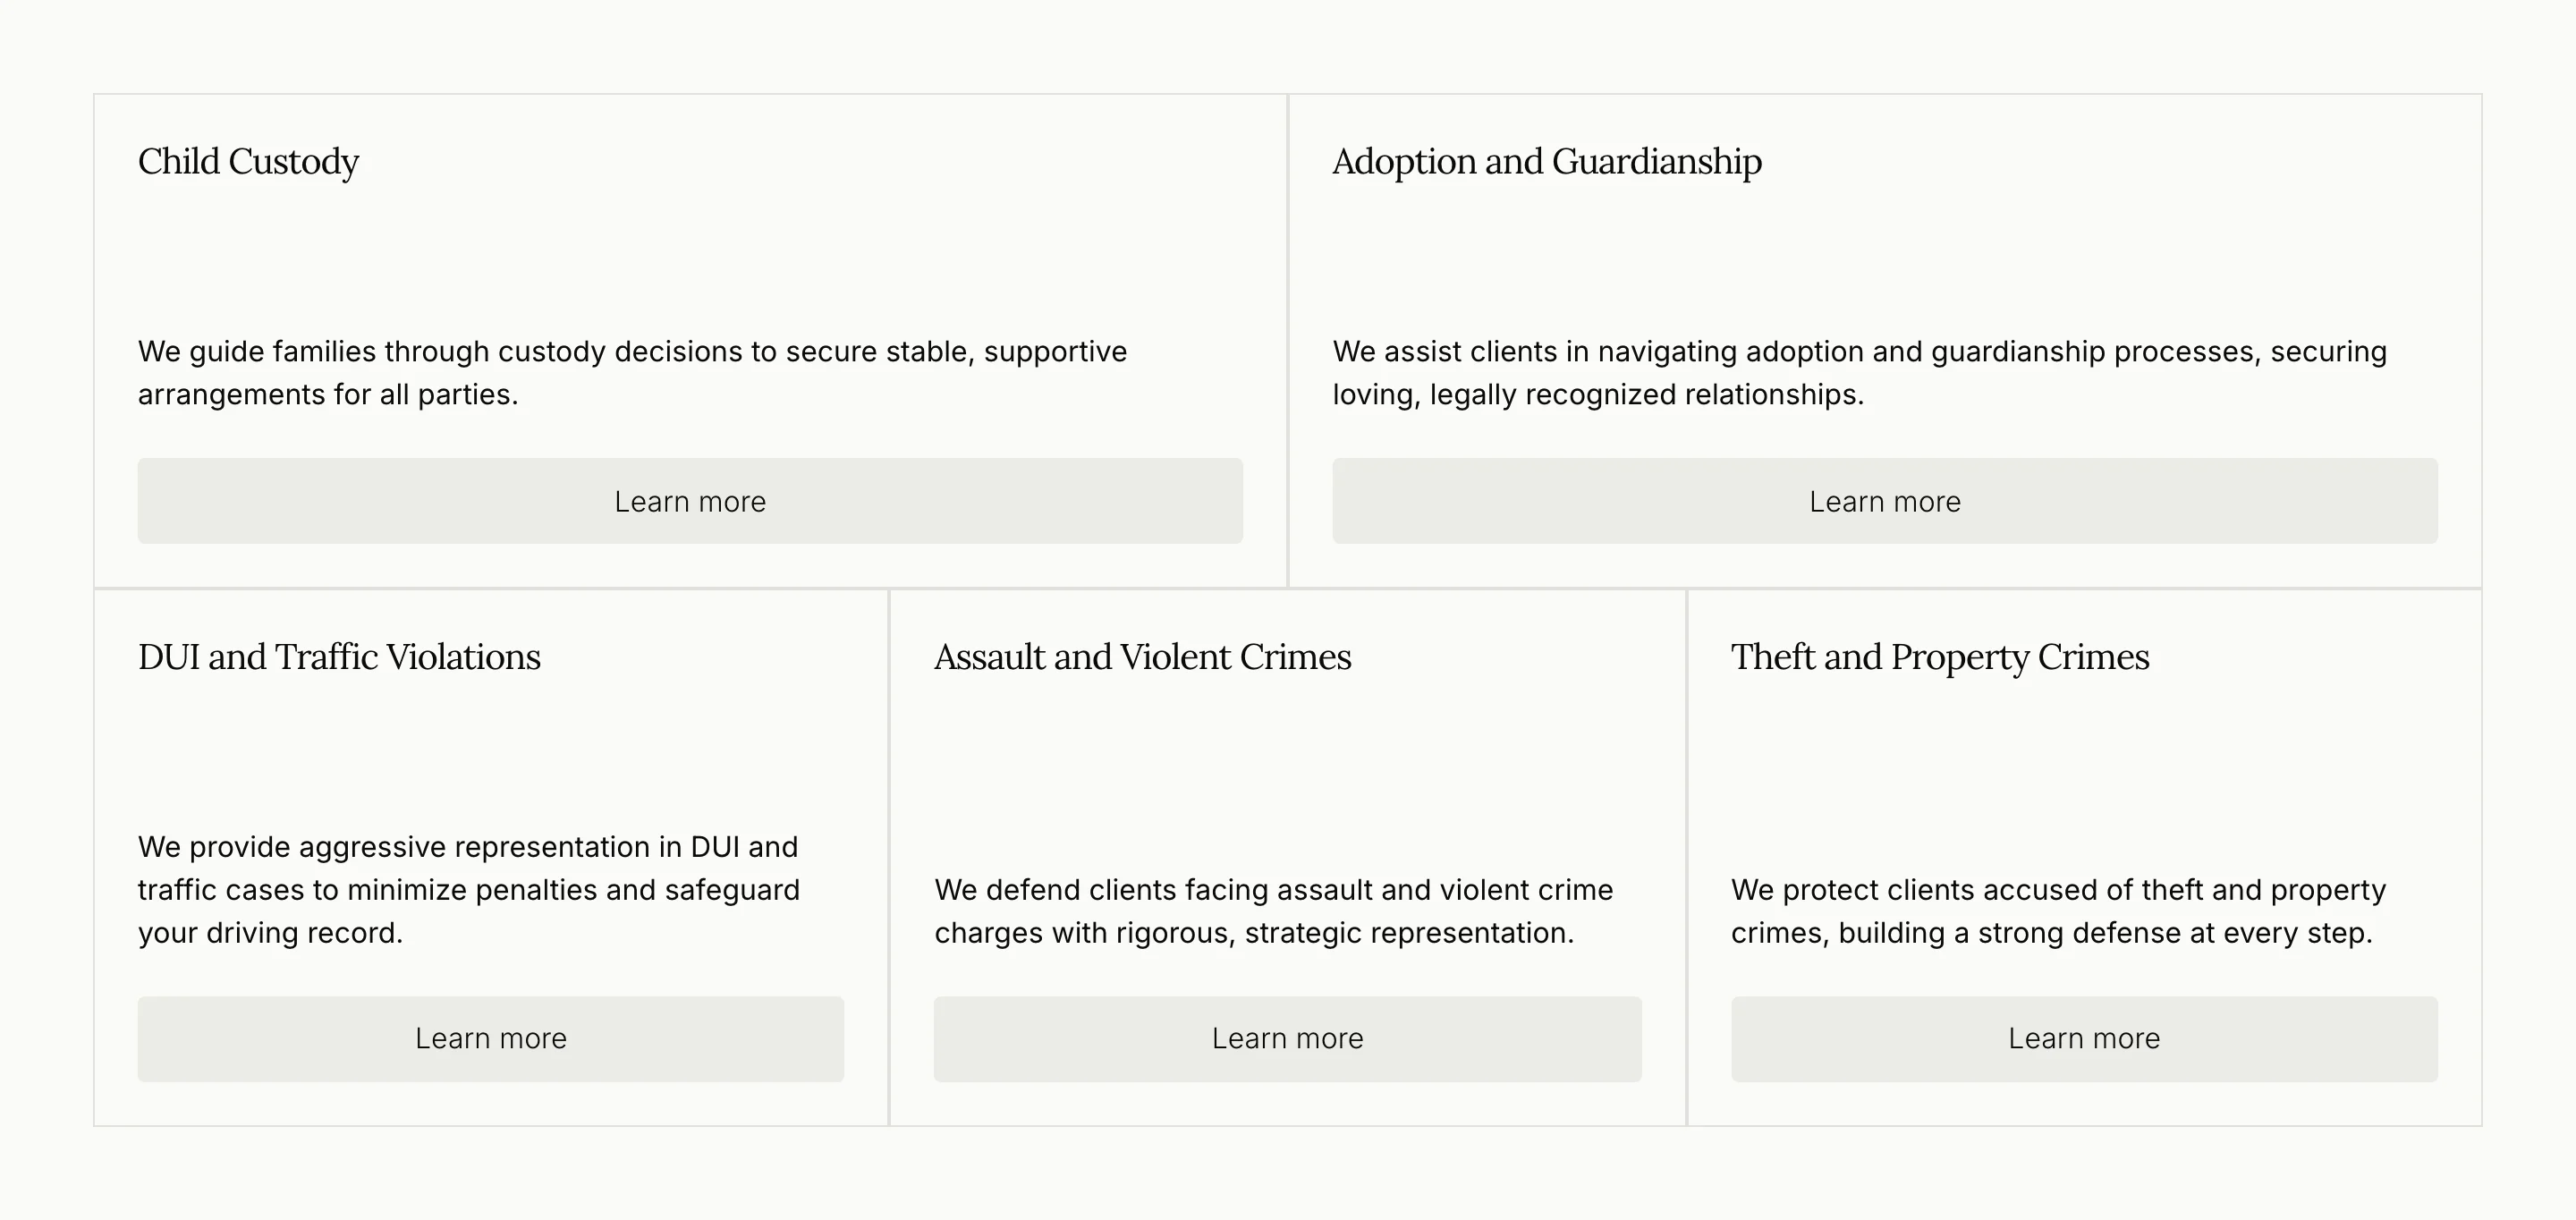Screen dimensions: 2576x1220
Task: Select the Assault and Violent Crimes title
Action: [x=1142, y=657]
